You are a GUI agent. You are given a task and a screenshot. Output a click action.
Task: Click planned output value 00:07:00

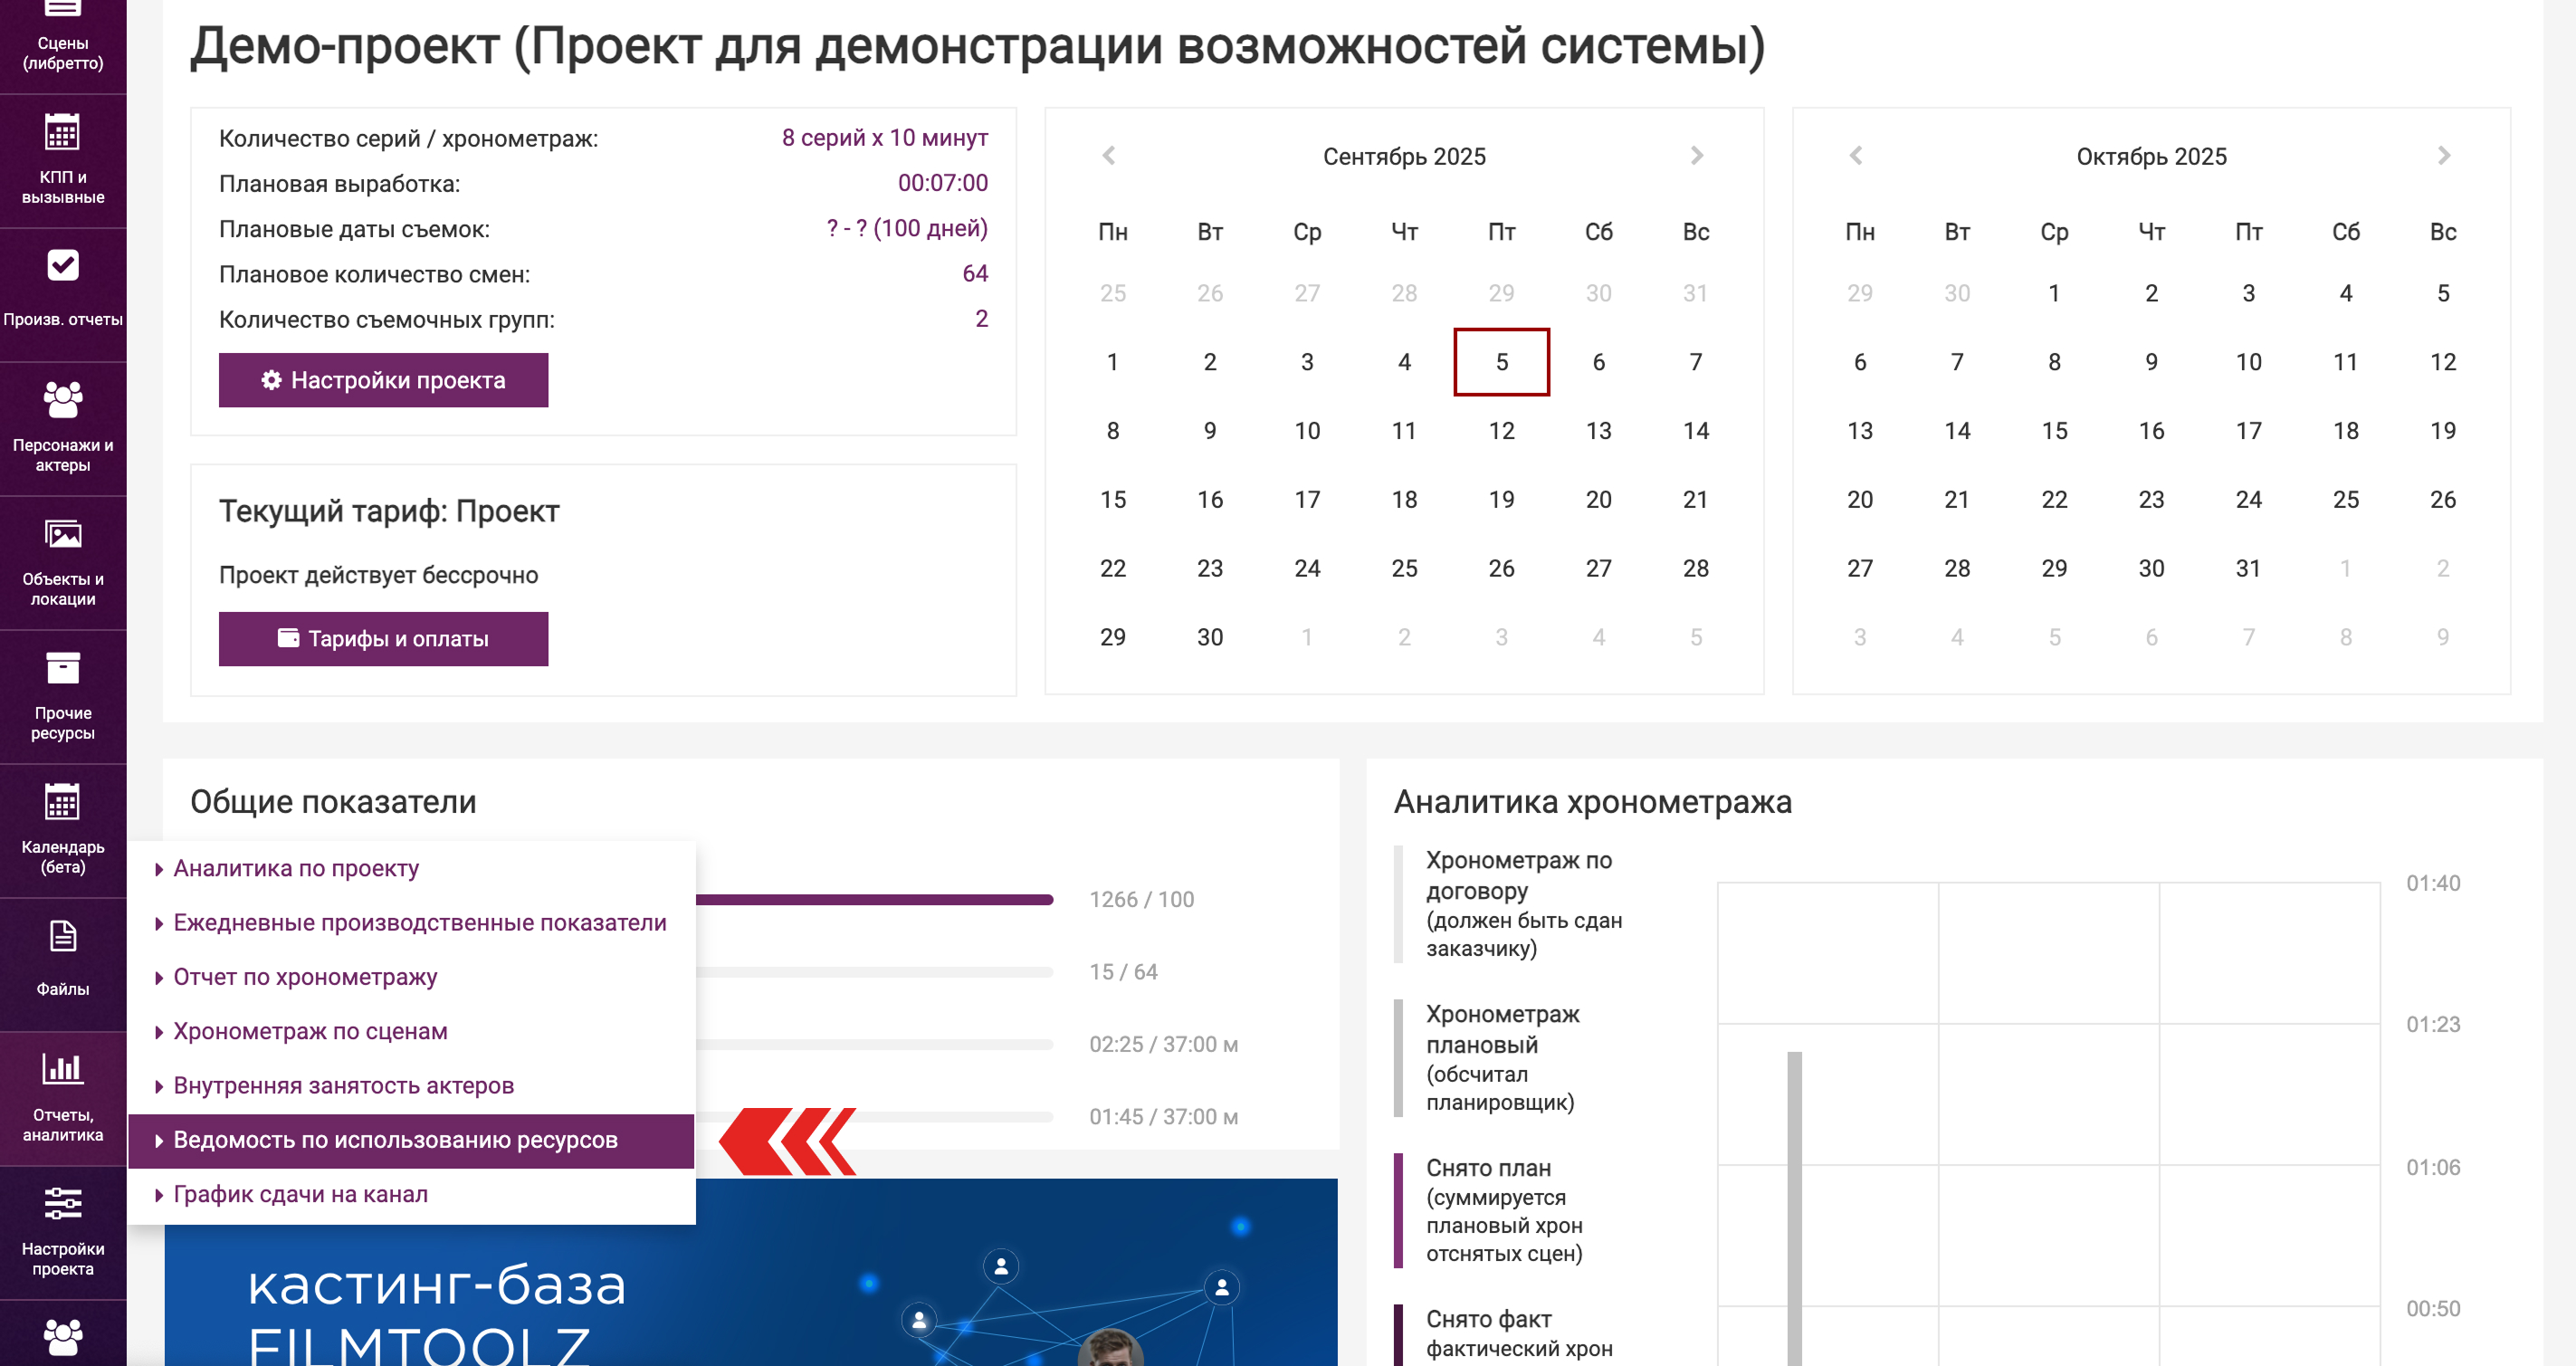(942, 183)
